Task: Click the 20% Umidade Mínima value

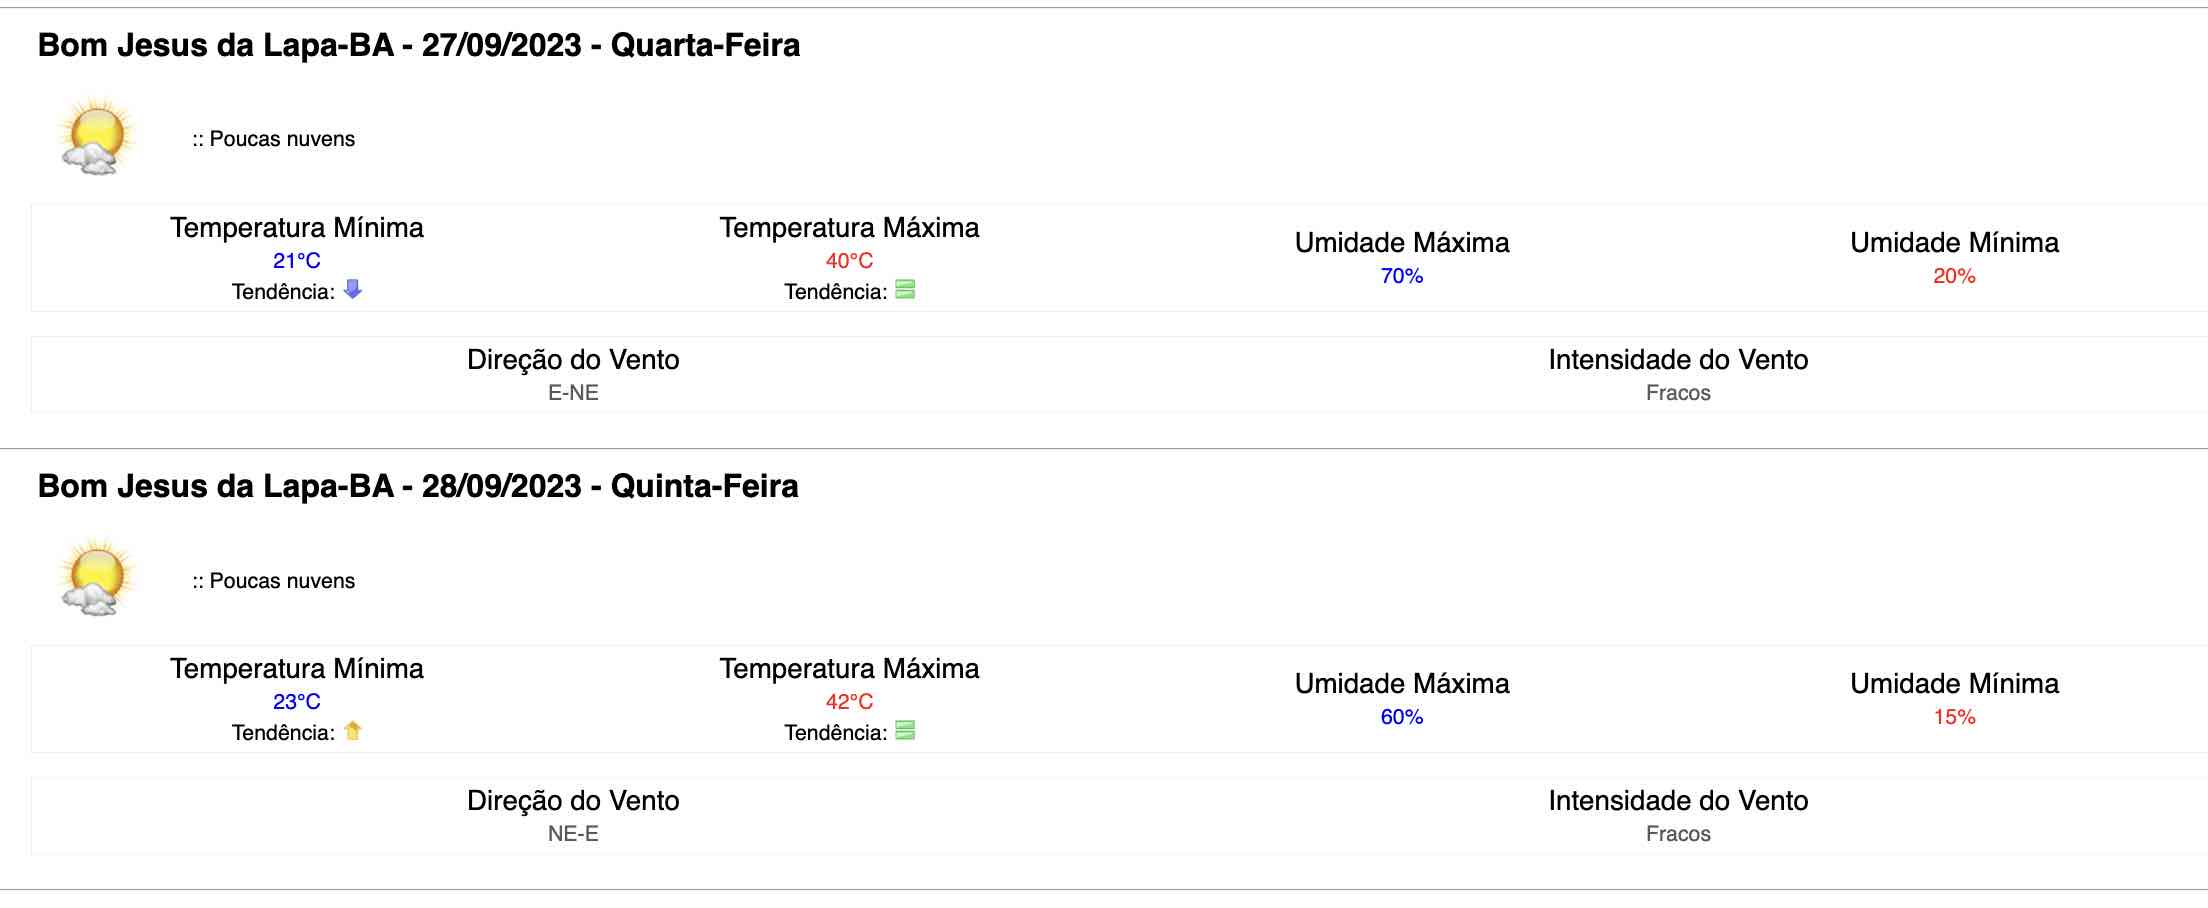Action: [x=1954, y=276]
